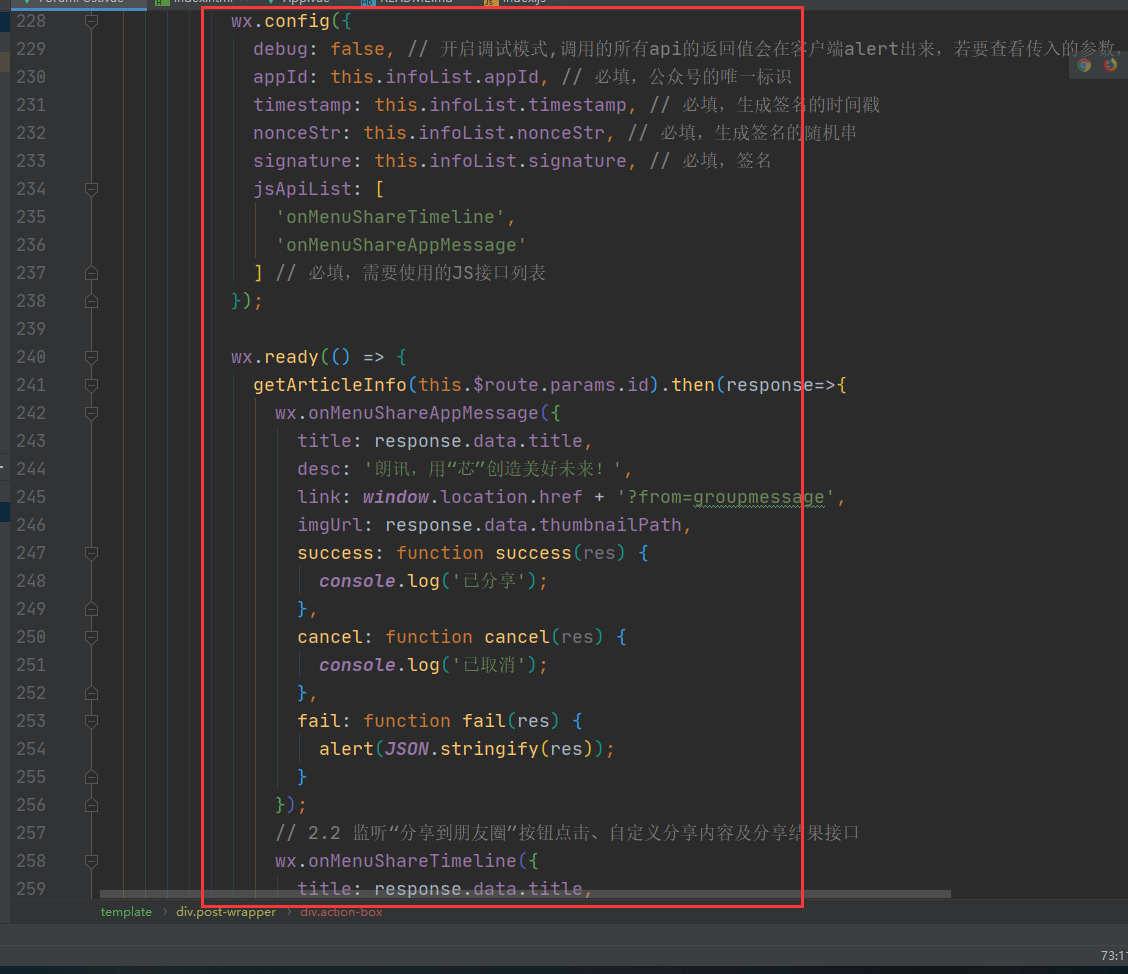Fold the fail function at line 253
The image size is (1128, 974).
[91, 722]
